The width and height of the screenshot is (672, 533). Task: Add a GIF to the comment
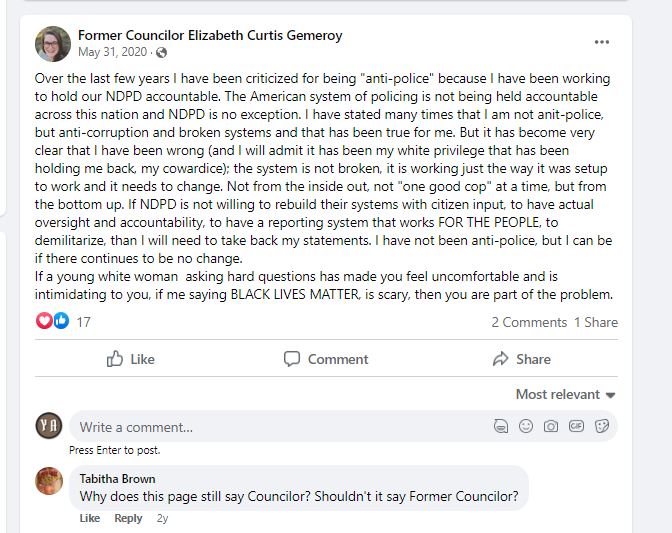[576, 426]
